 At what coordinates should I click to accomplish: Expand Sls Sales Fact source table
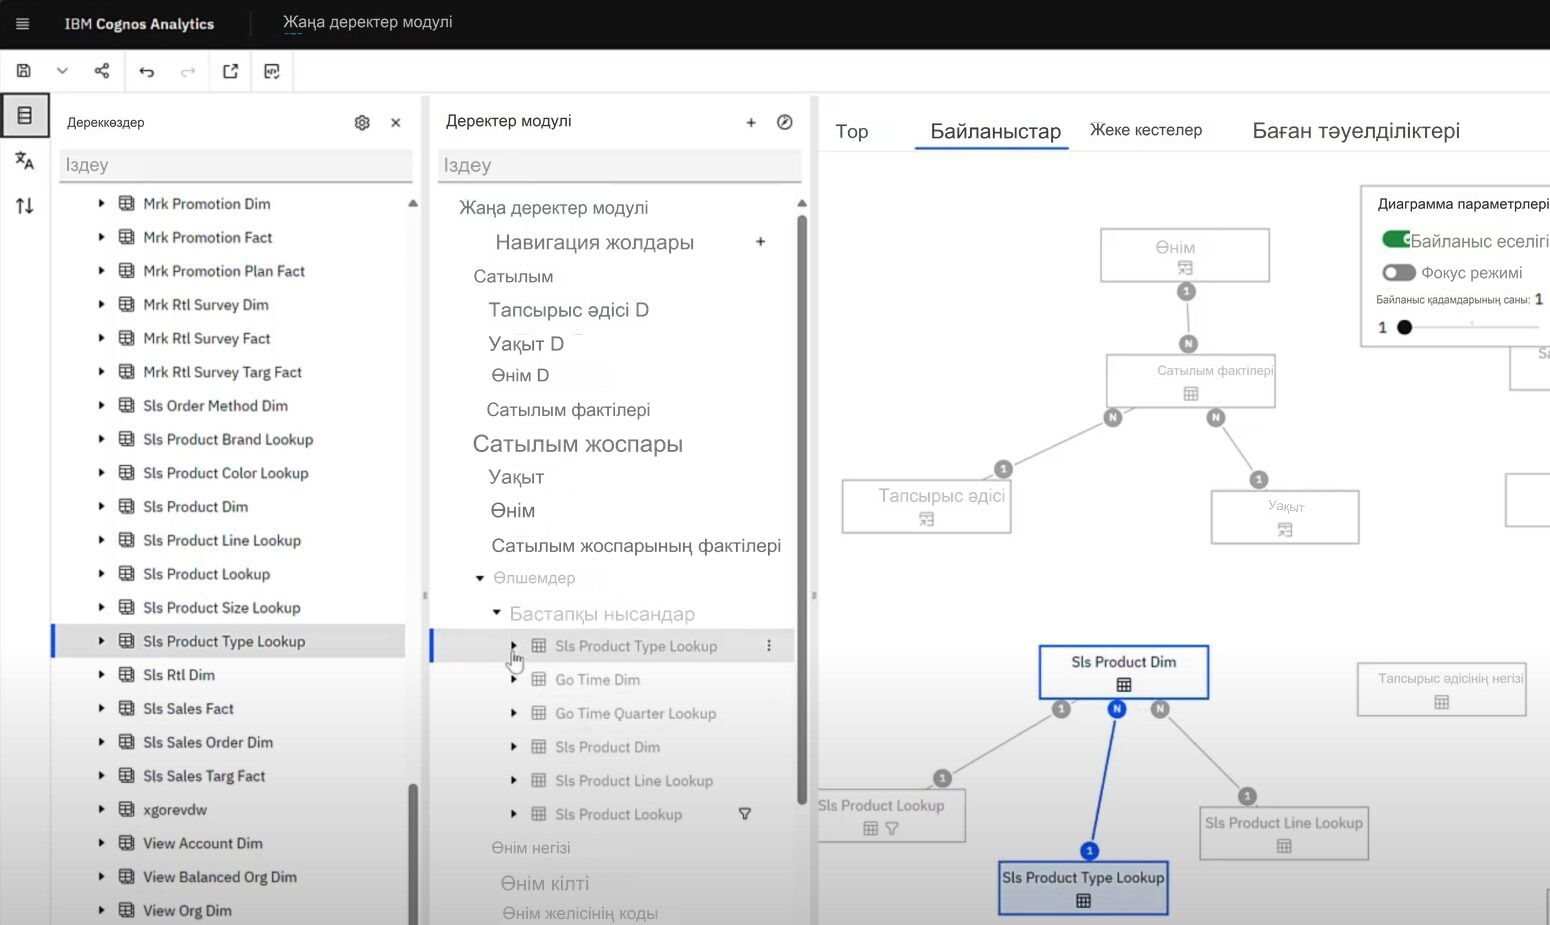coord(101,708)
